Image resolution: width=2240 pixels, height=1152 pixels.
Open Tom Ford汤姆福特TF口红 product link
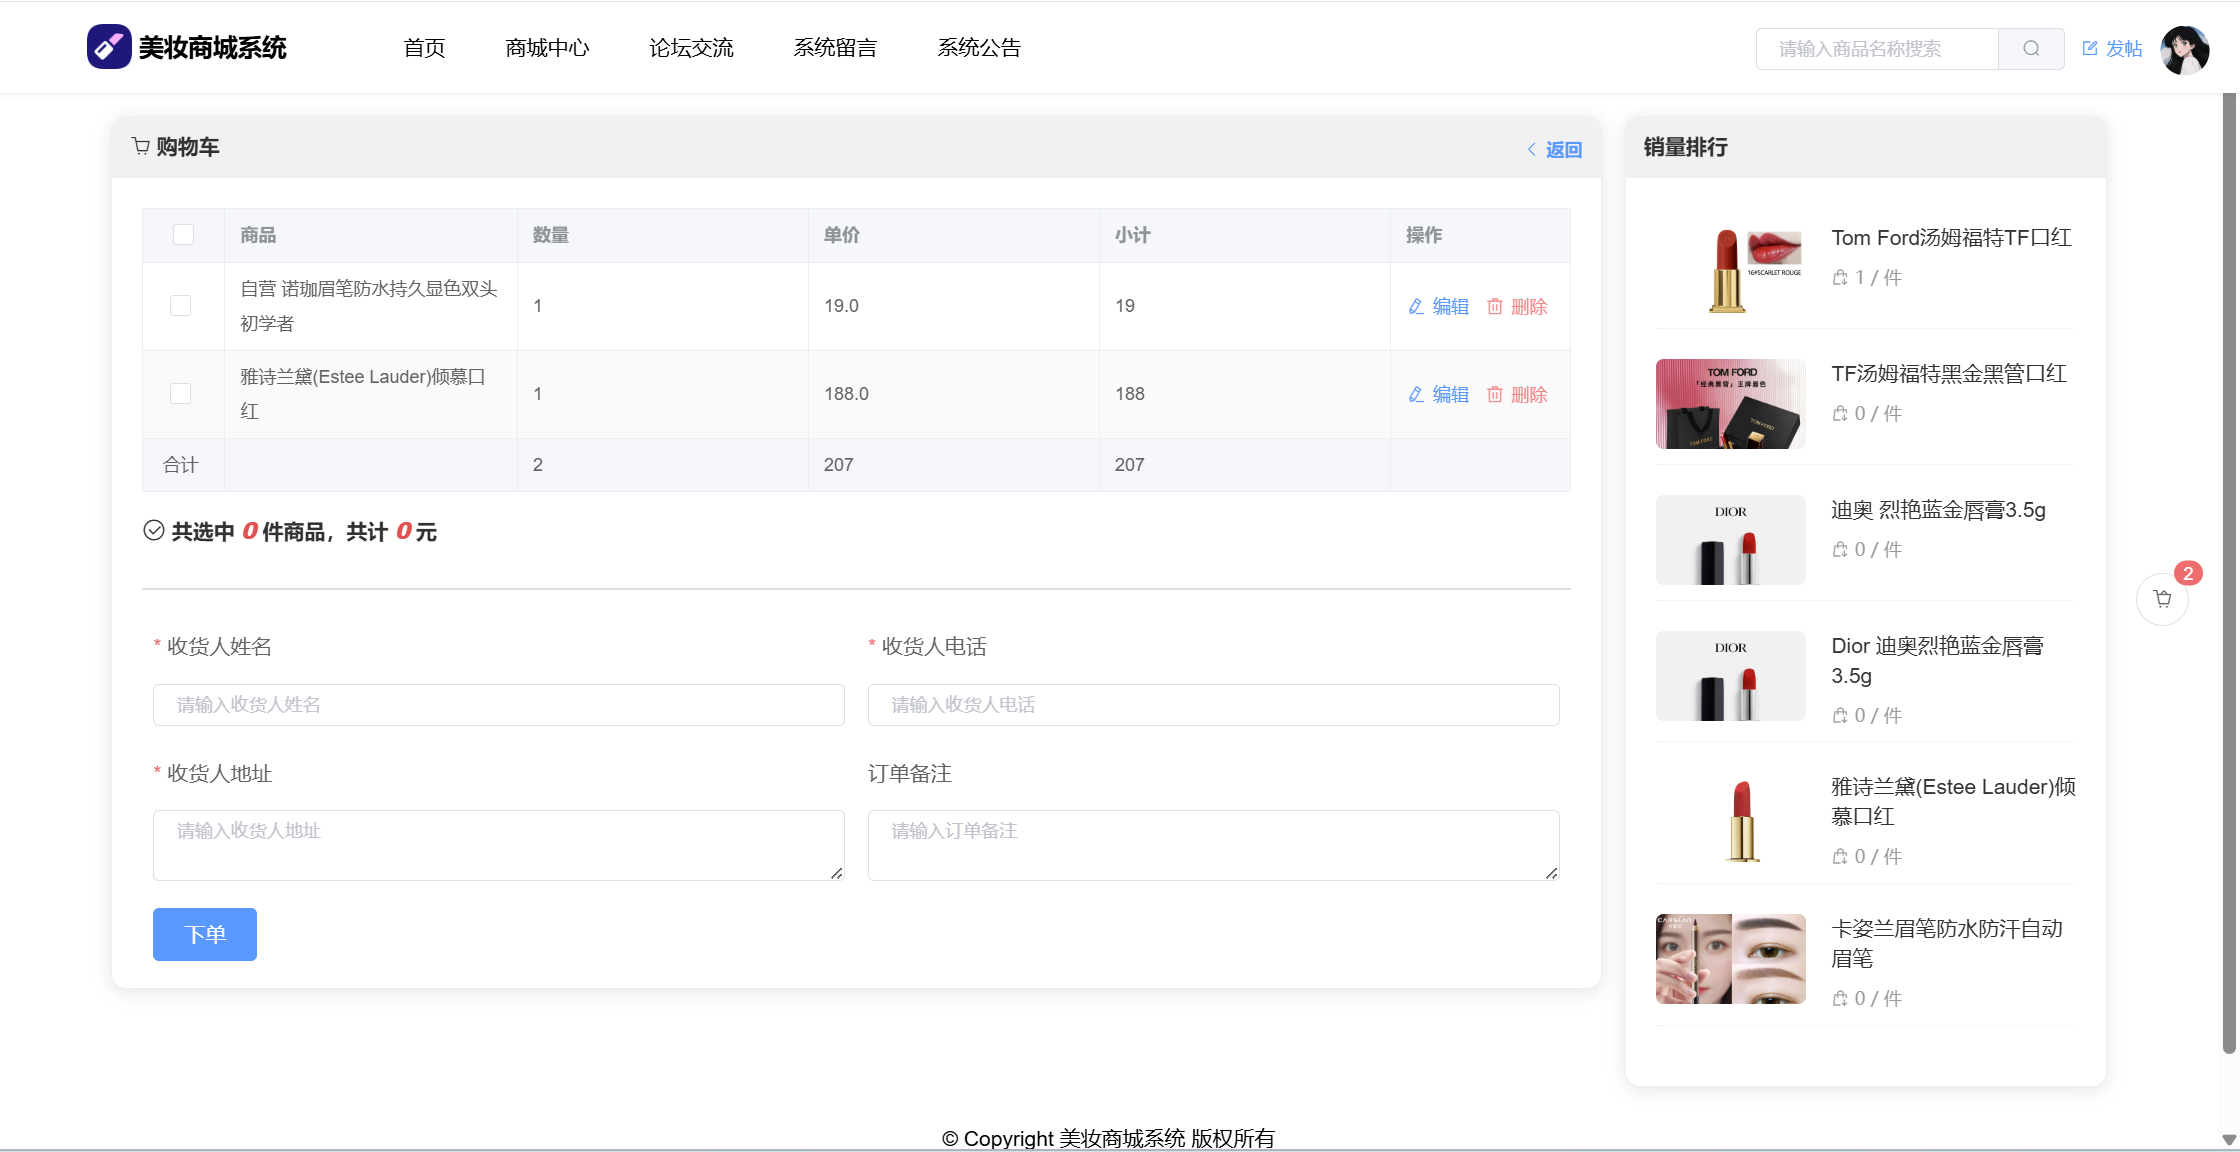coord(1950,238)
